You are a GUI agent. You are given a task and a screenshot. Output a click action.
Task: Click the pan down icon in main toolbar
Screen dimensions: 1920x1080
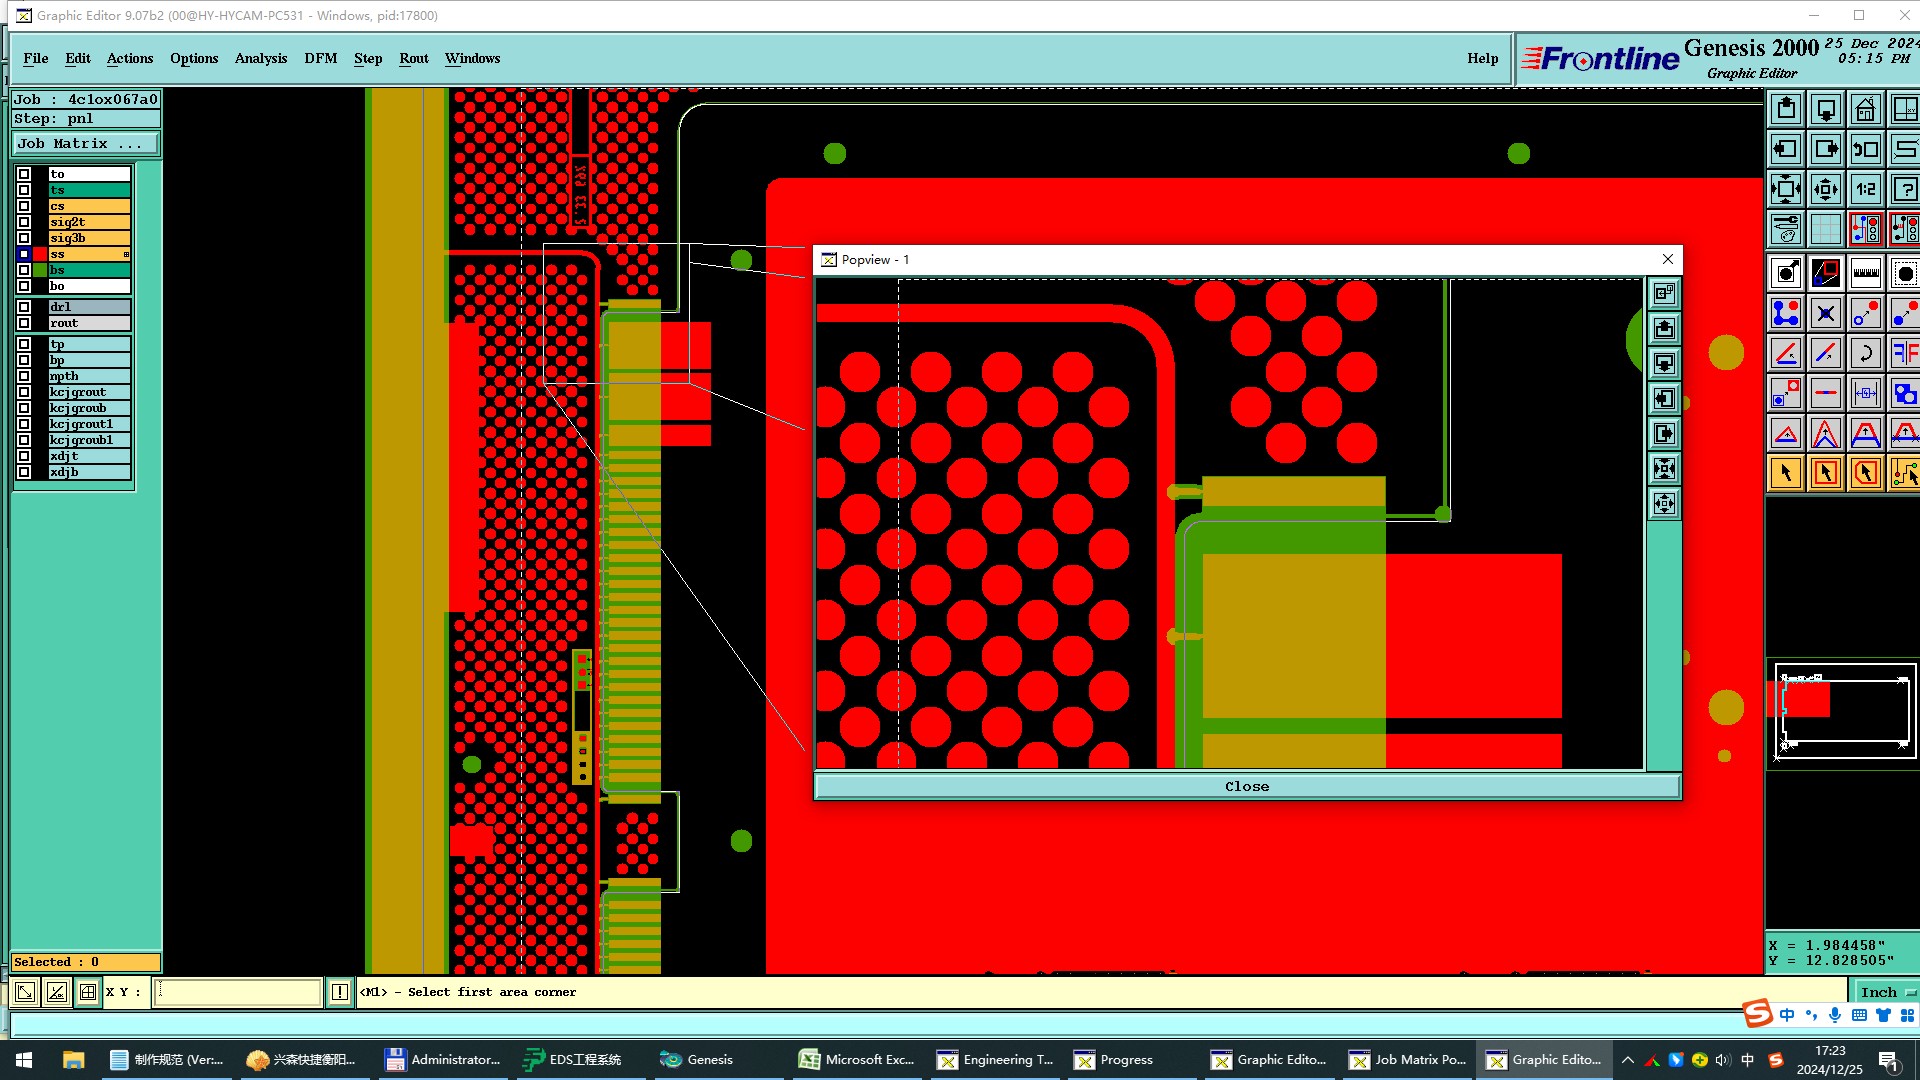(1826, 109)
